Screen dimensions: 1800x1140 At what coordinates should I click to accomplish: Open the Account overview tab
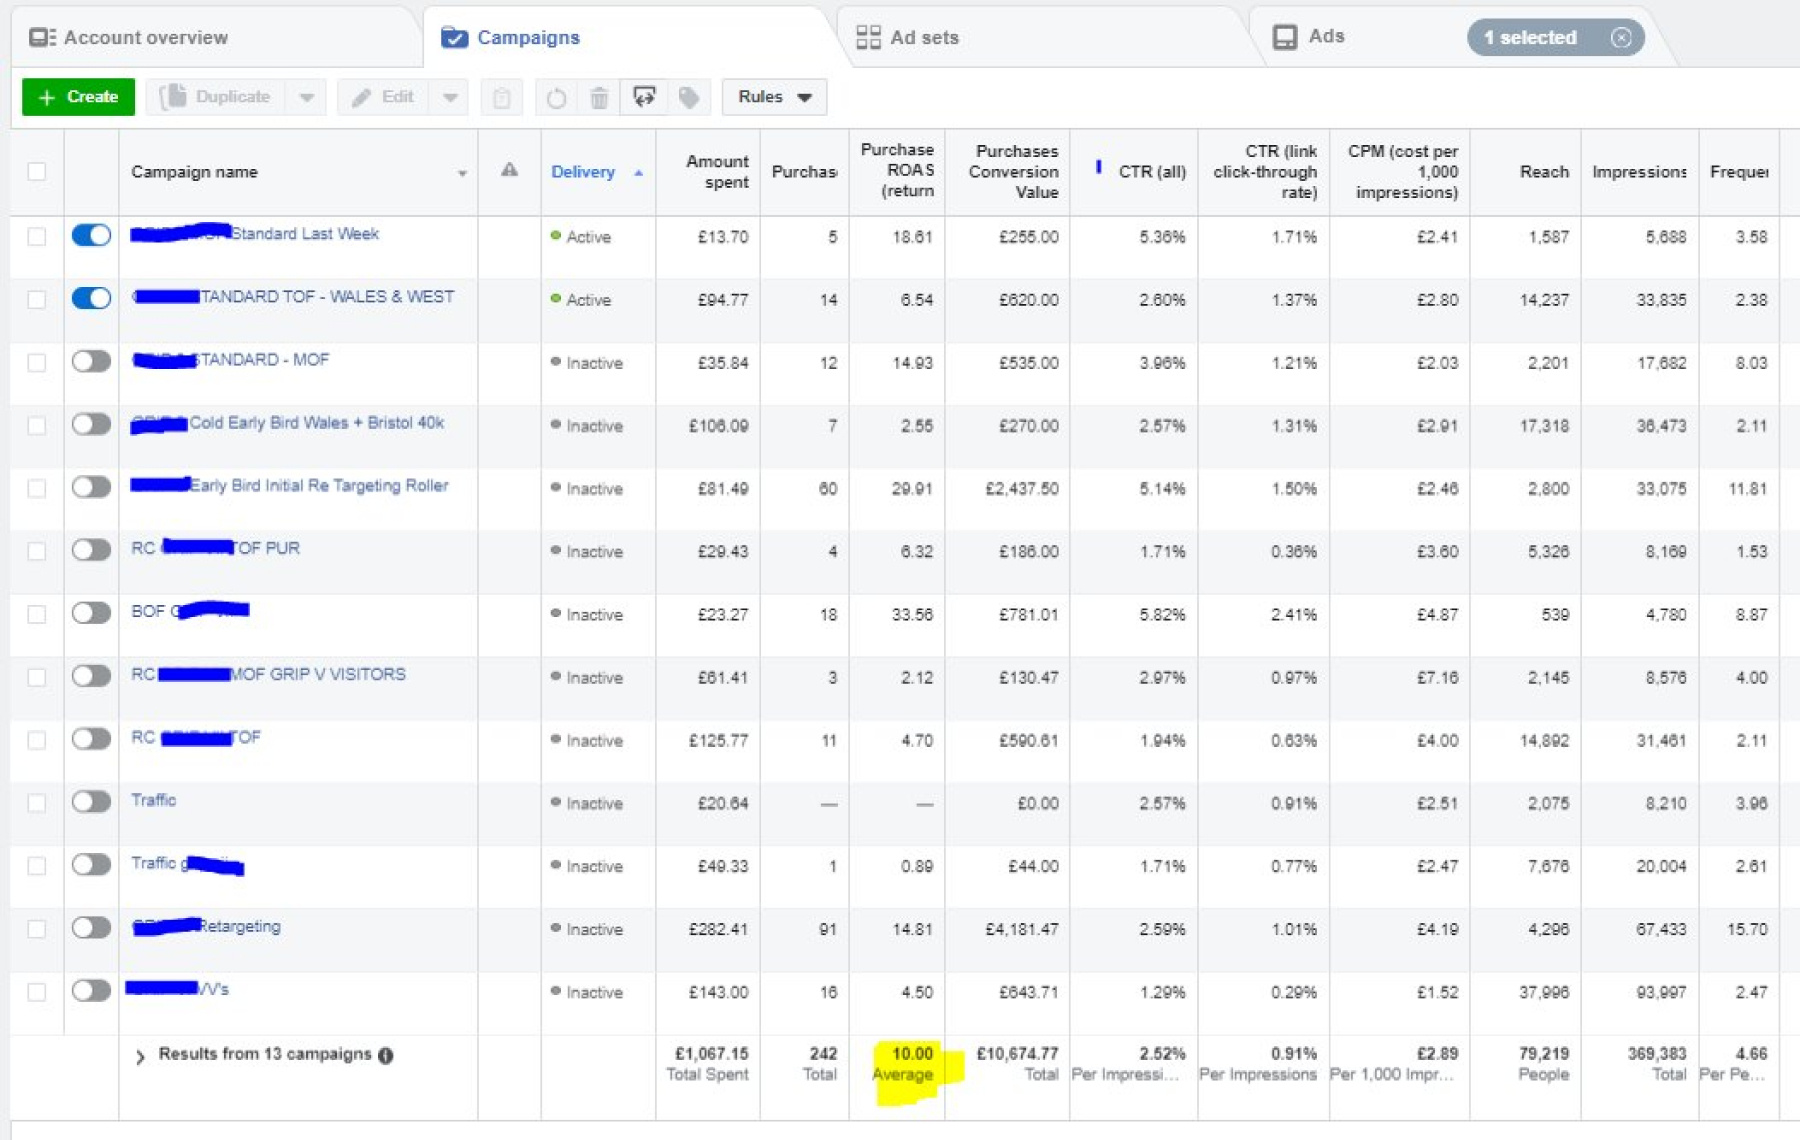pyautogui.click(x=129, y=37)
